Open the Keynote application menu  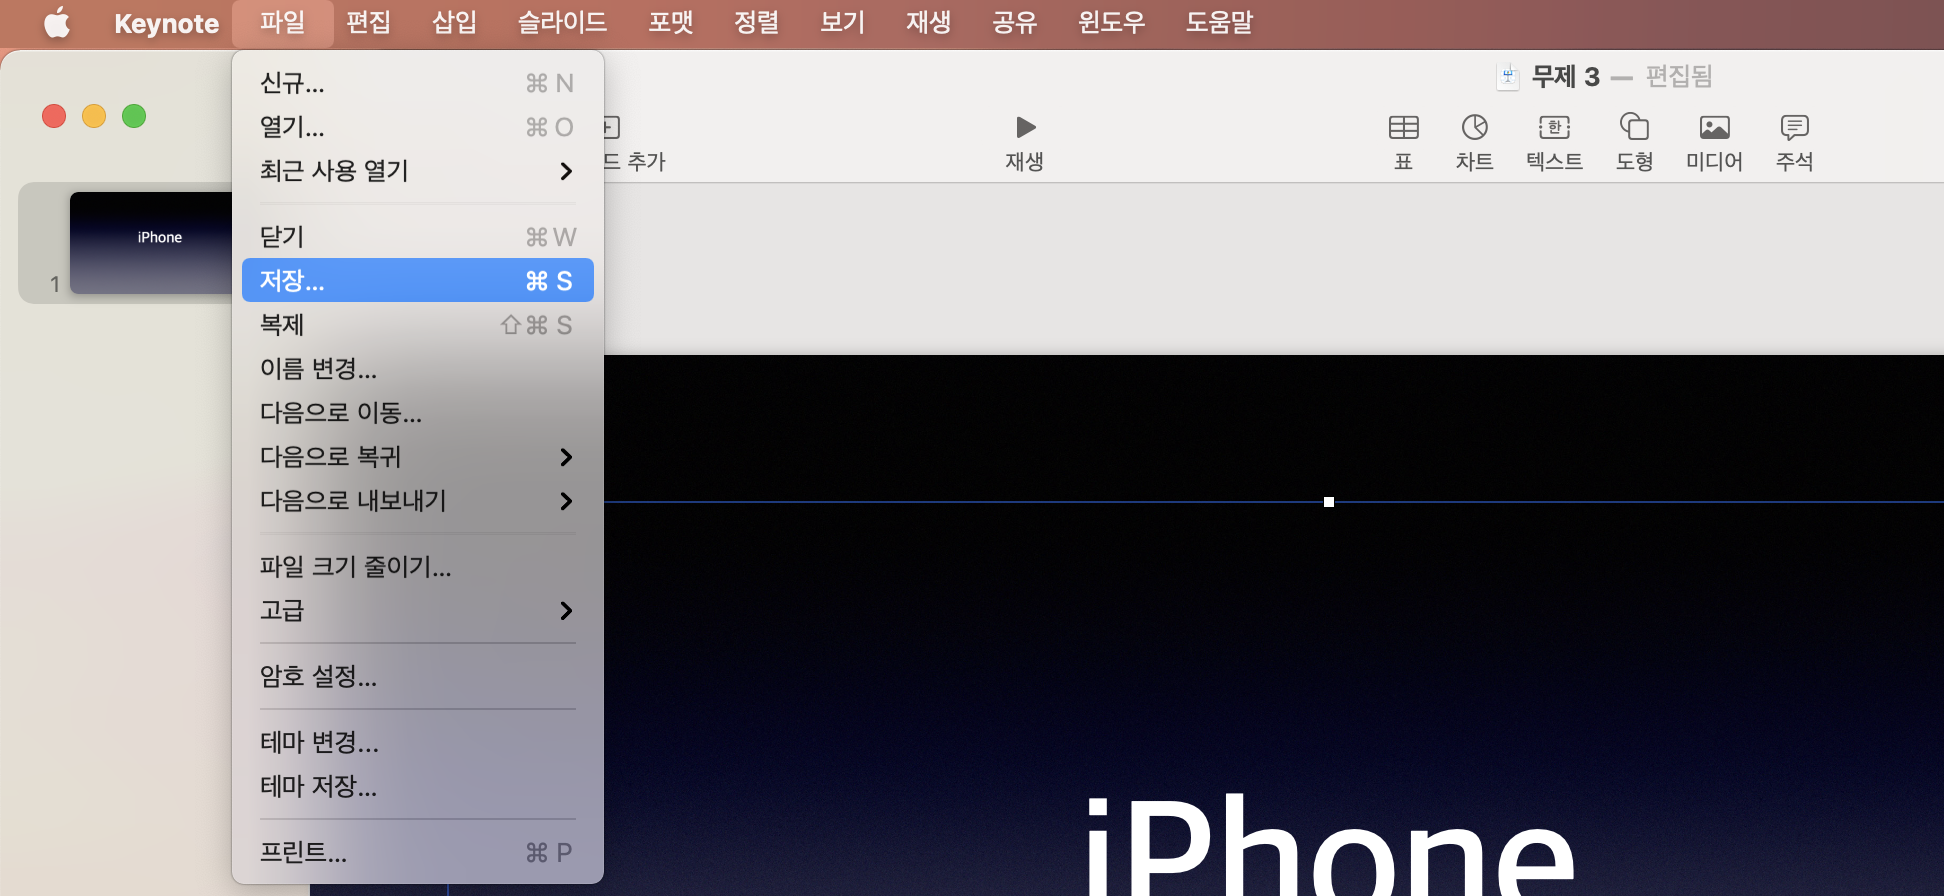[x=166, y=23]
